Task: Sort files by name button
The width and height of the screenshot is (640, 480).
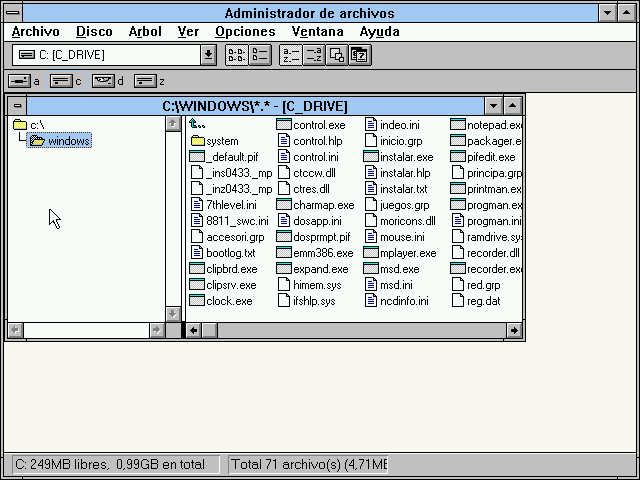Action: point(291,55)
